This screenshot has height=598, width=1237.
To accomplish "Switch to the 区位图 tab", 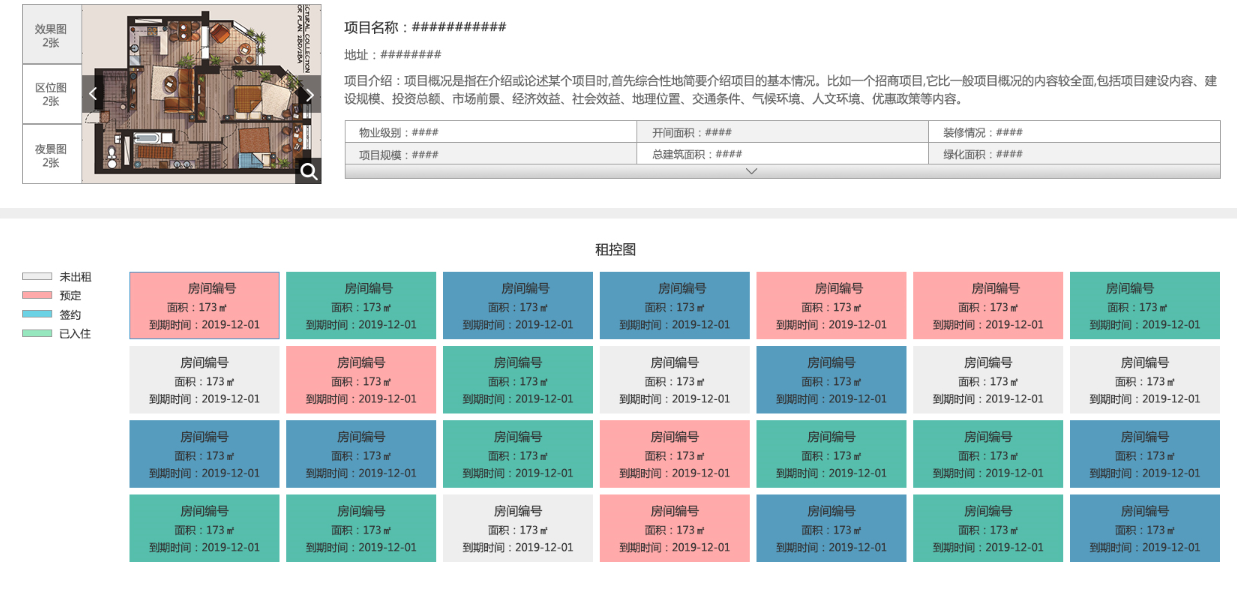I will (x=51, y=95).
